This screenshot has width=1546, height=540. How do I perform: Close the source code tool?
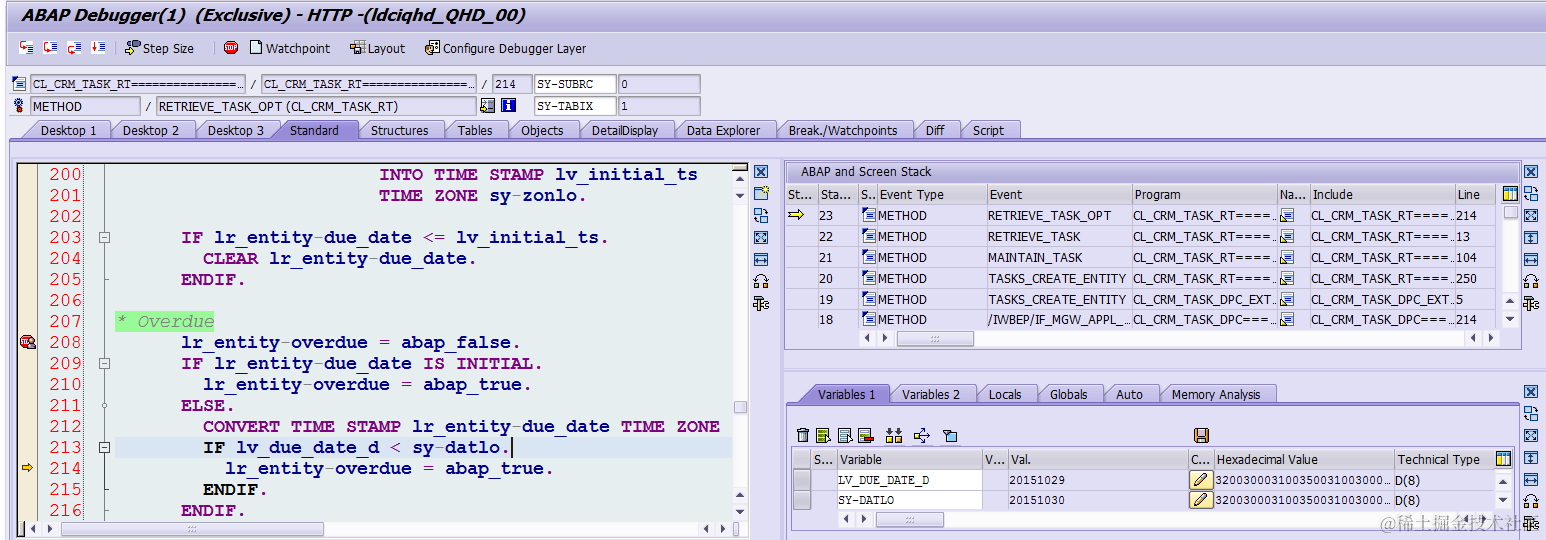click(761, 172)
